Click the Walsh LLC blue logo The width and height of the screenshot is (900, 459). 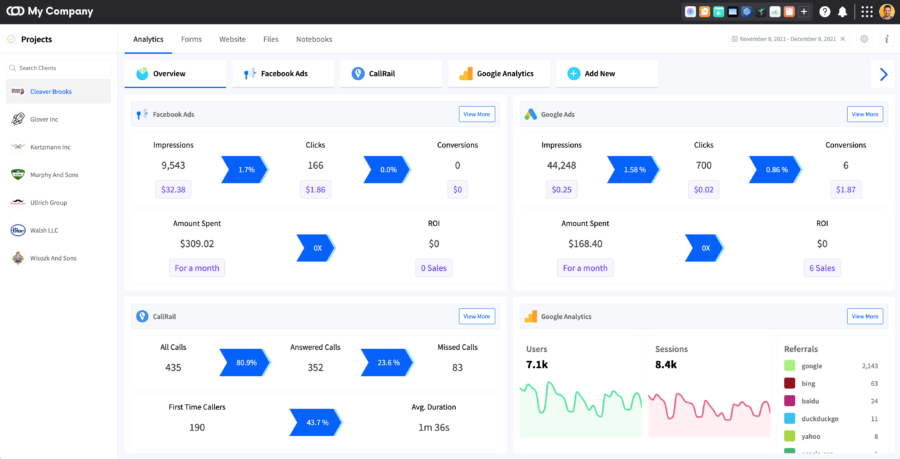click(18, 230)
